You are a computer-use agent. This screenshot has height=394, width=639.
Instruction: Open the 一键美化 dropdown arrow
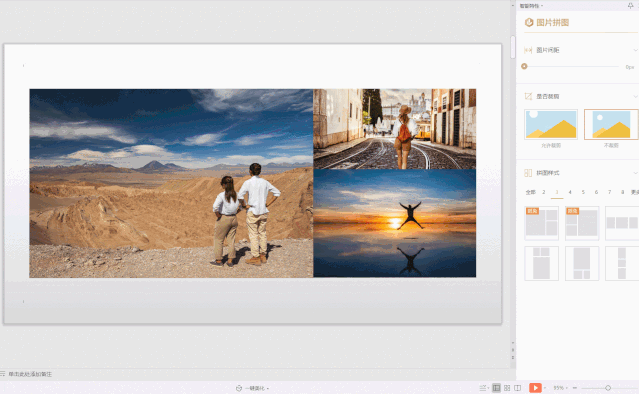pyautogui.click(x=268, y=389)
